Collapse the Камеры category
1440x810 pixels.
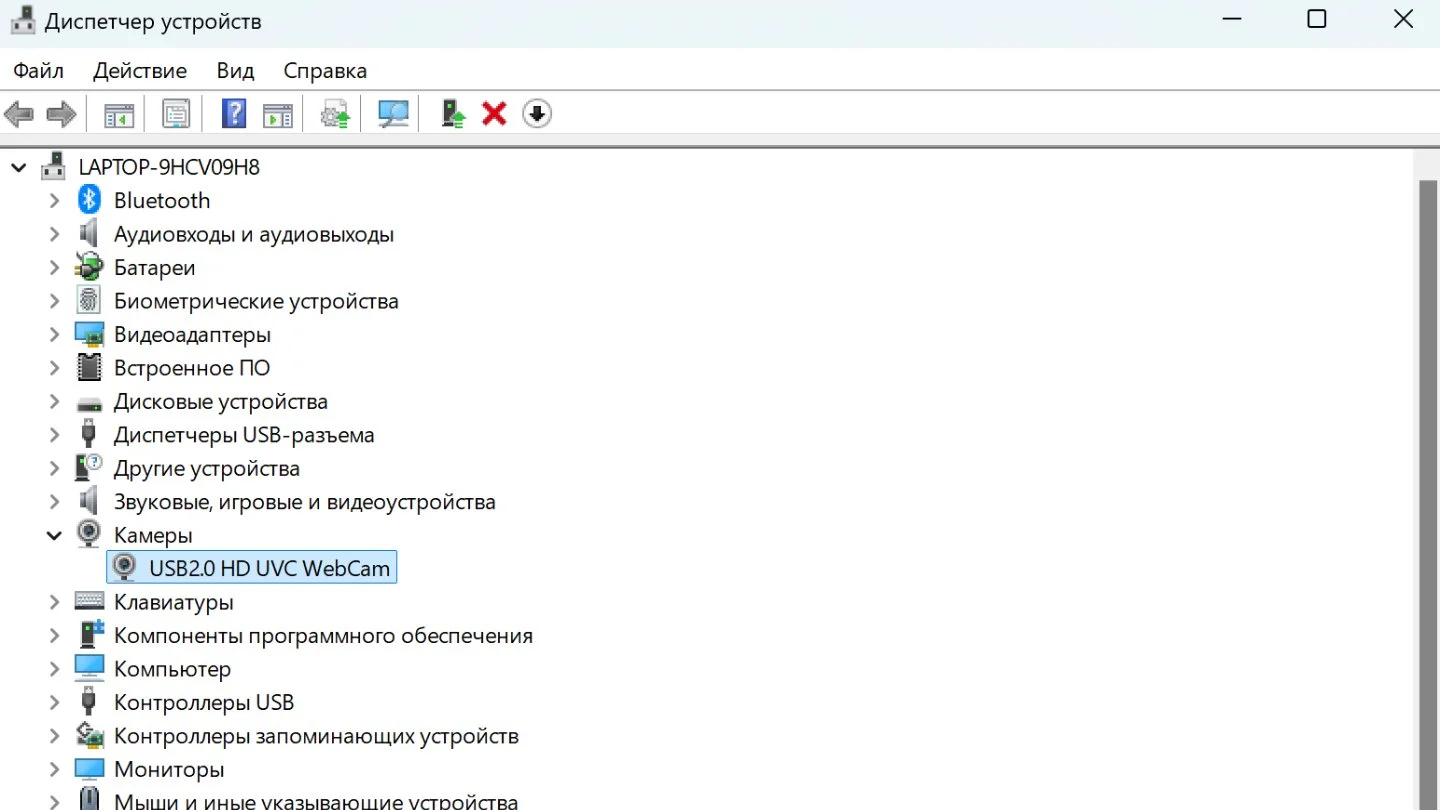point(55,535)
